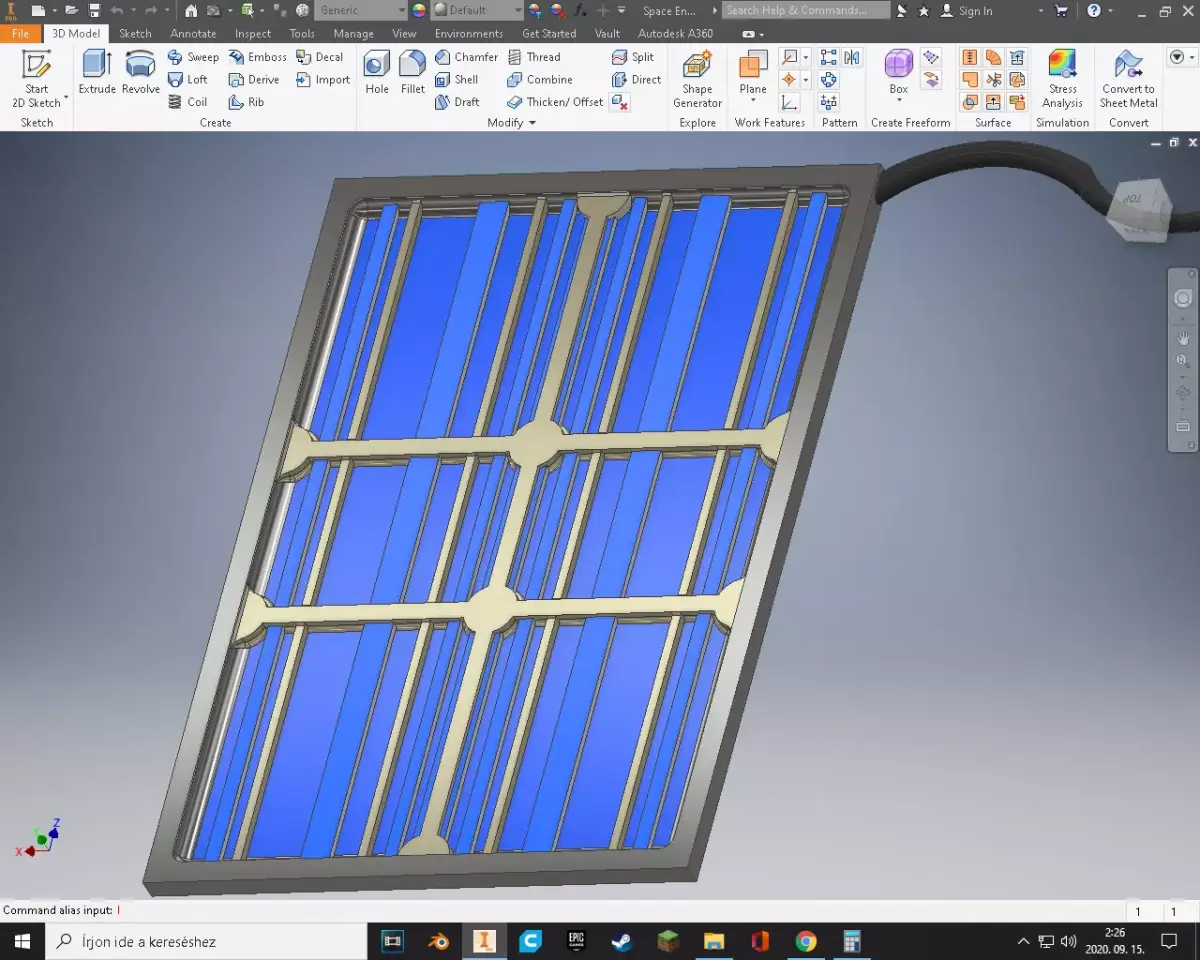Open the Axis work feature dropdown
The height and width of the screenshot is (960, 1200).
tap(806, 57)
